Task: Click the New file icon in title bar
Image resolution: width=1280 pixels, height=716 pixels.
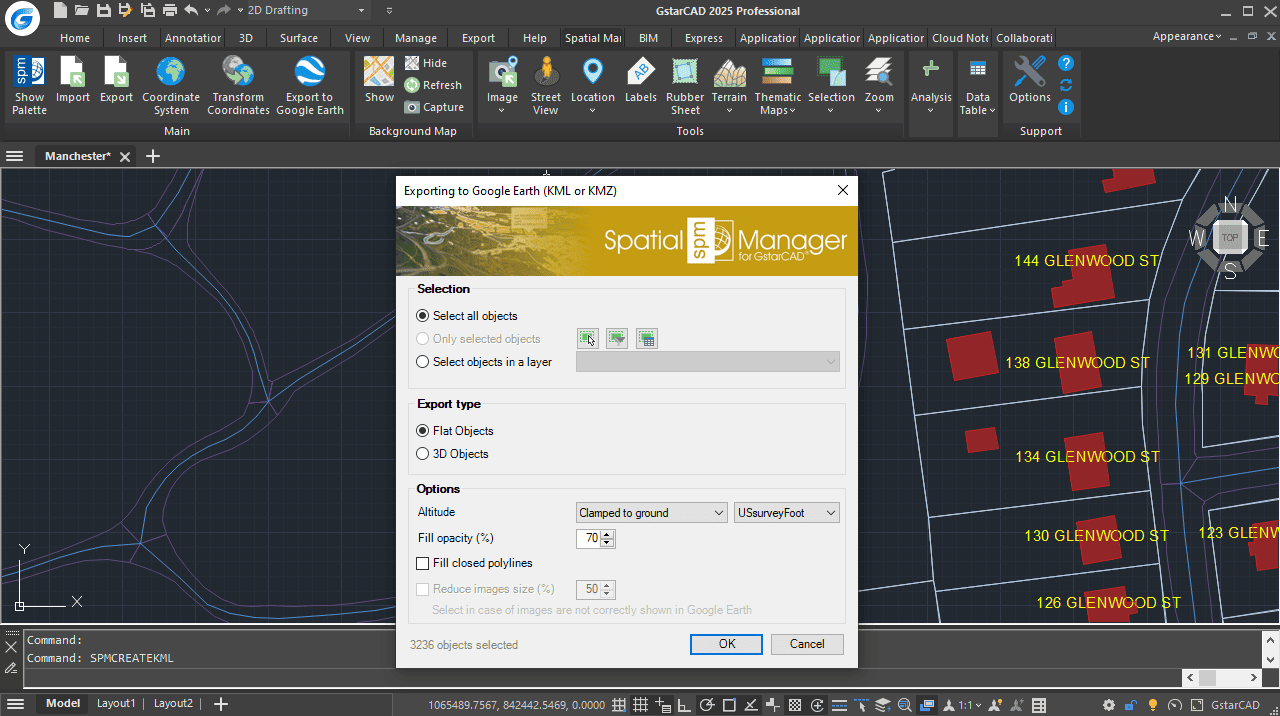Action: click(60, 10)
